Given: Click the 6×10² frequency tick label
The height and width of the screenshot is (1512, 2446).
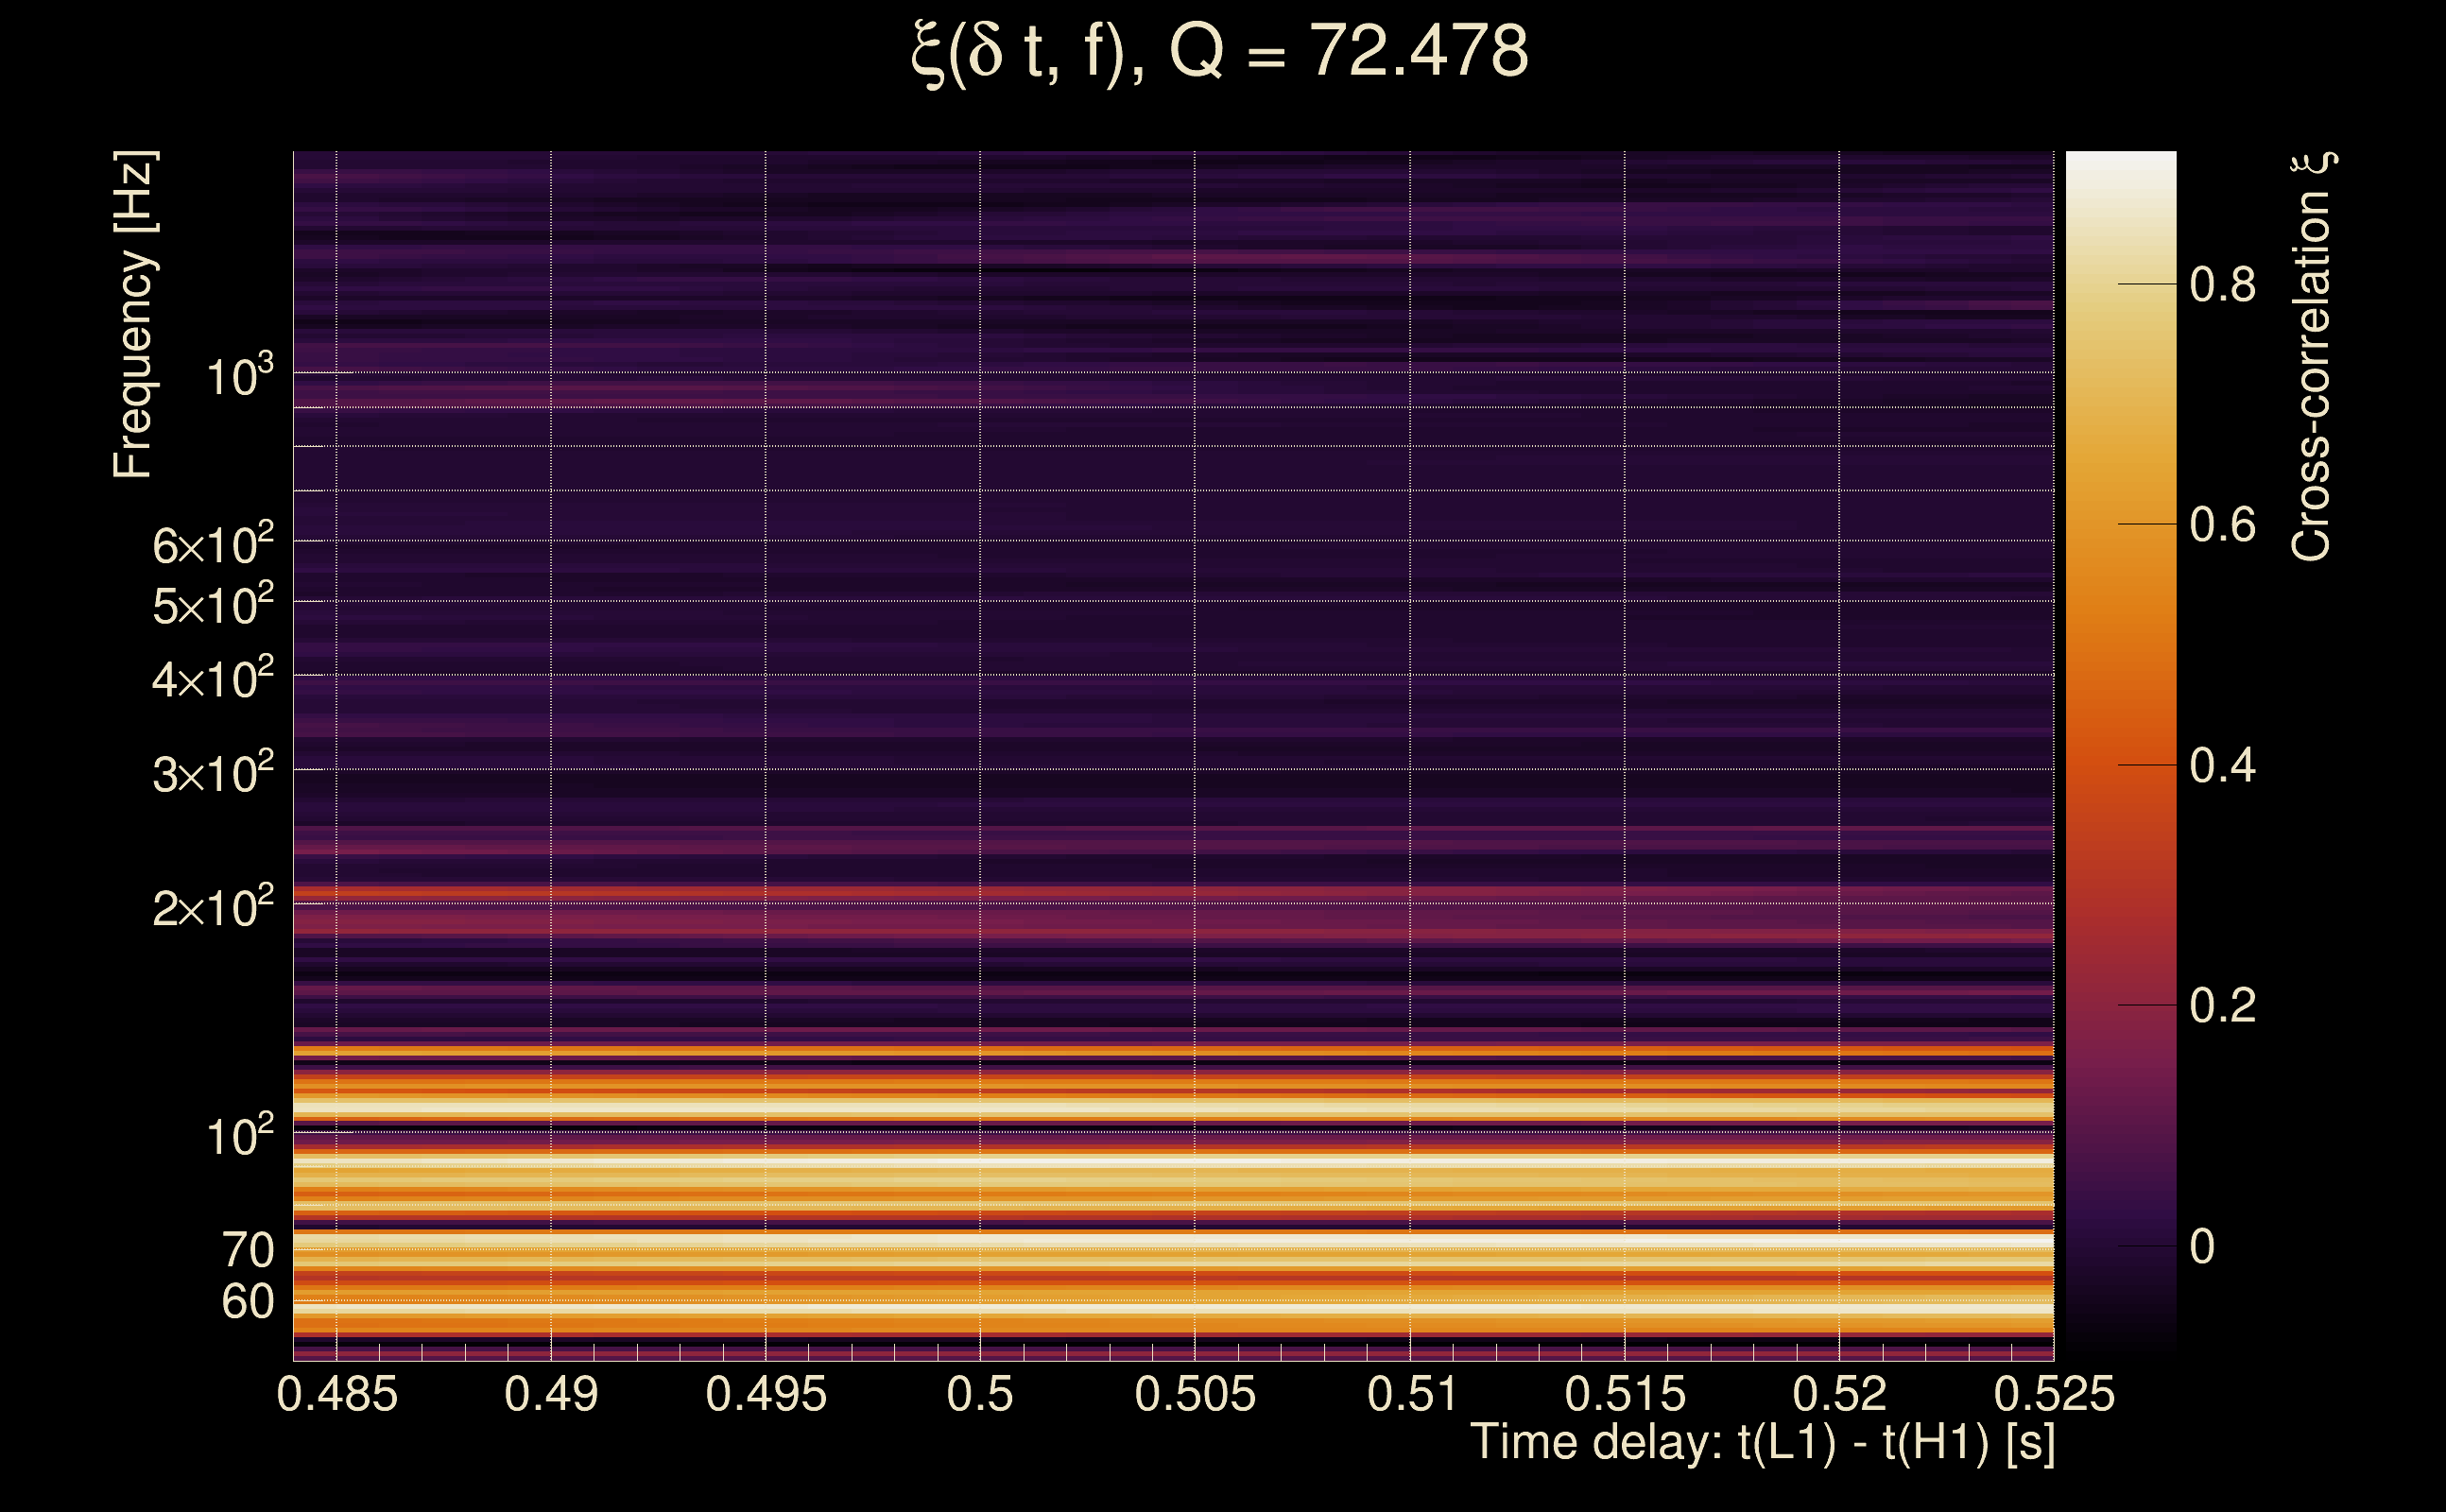Looking at the screenshot, I should (213, 545).
